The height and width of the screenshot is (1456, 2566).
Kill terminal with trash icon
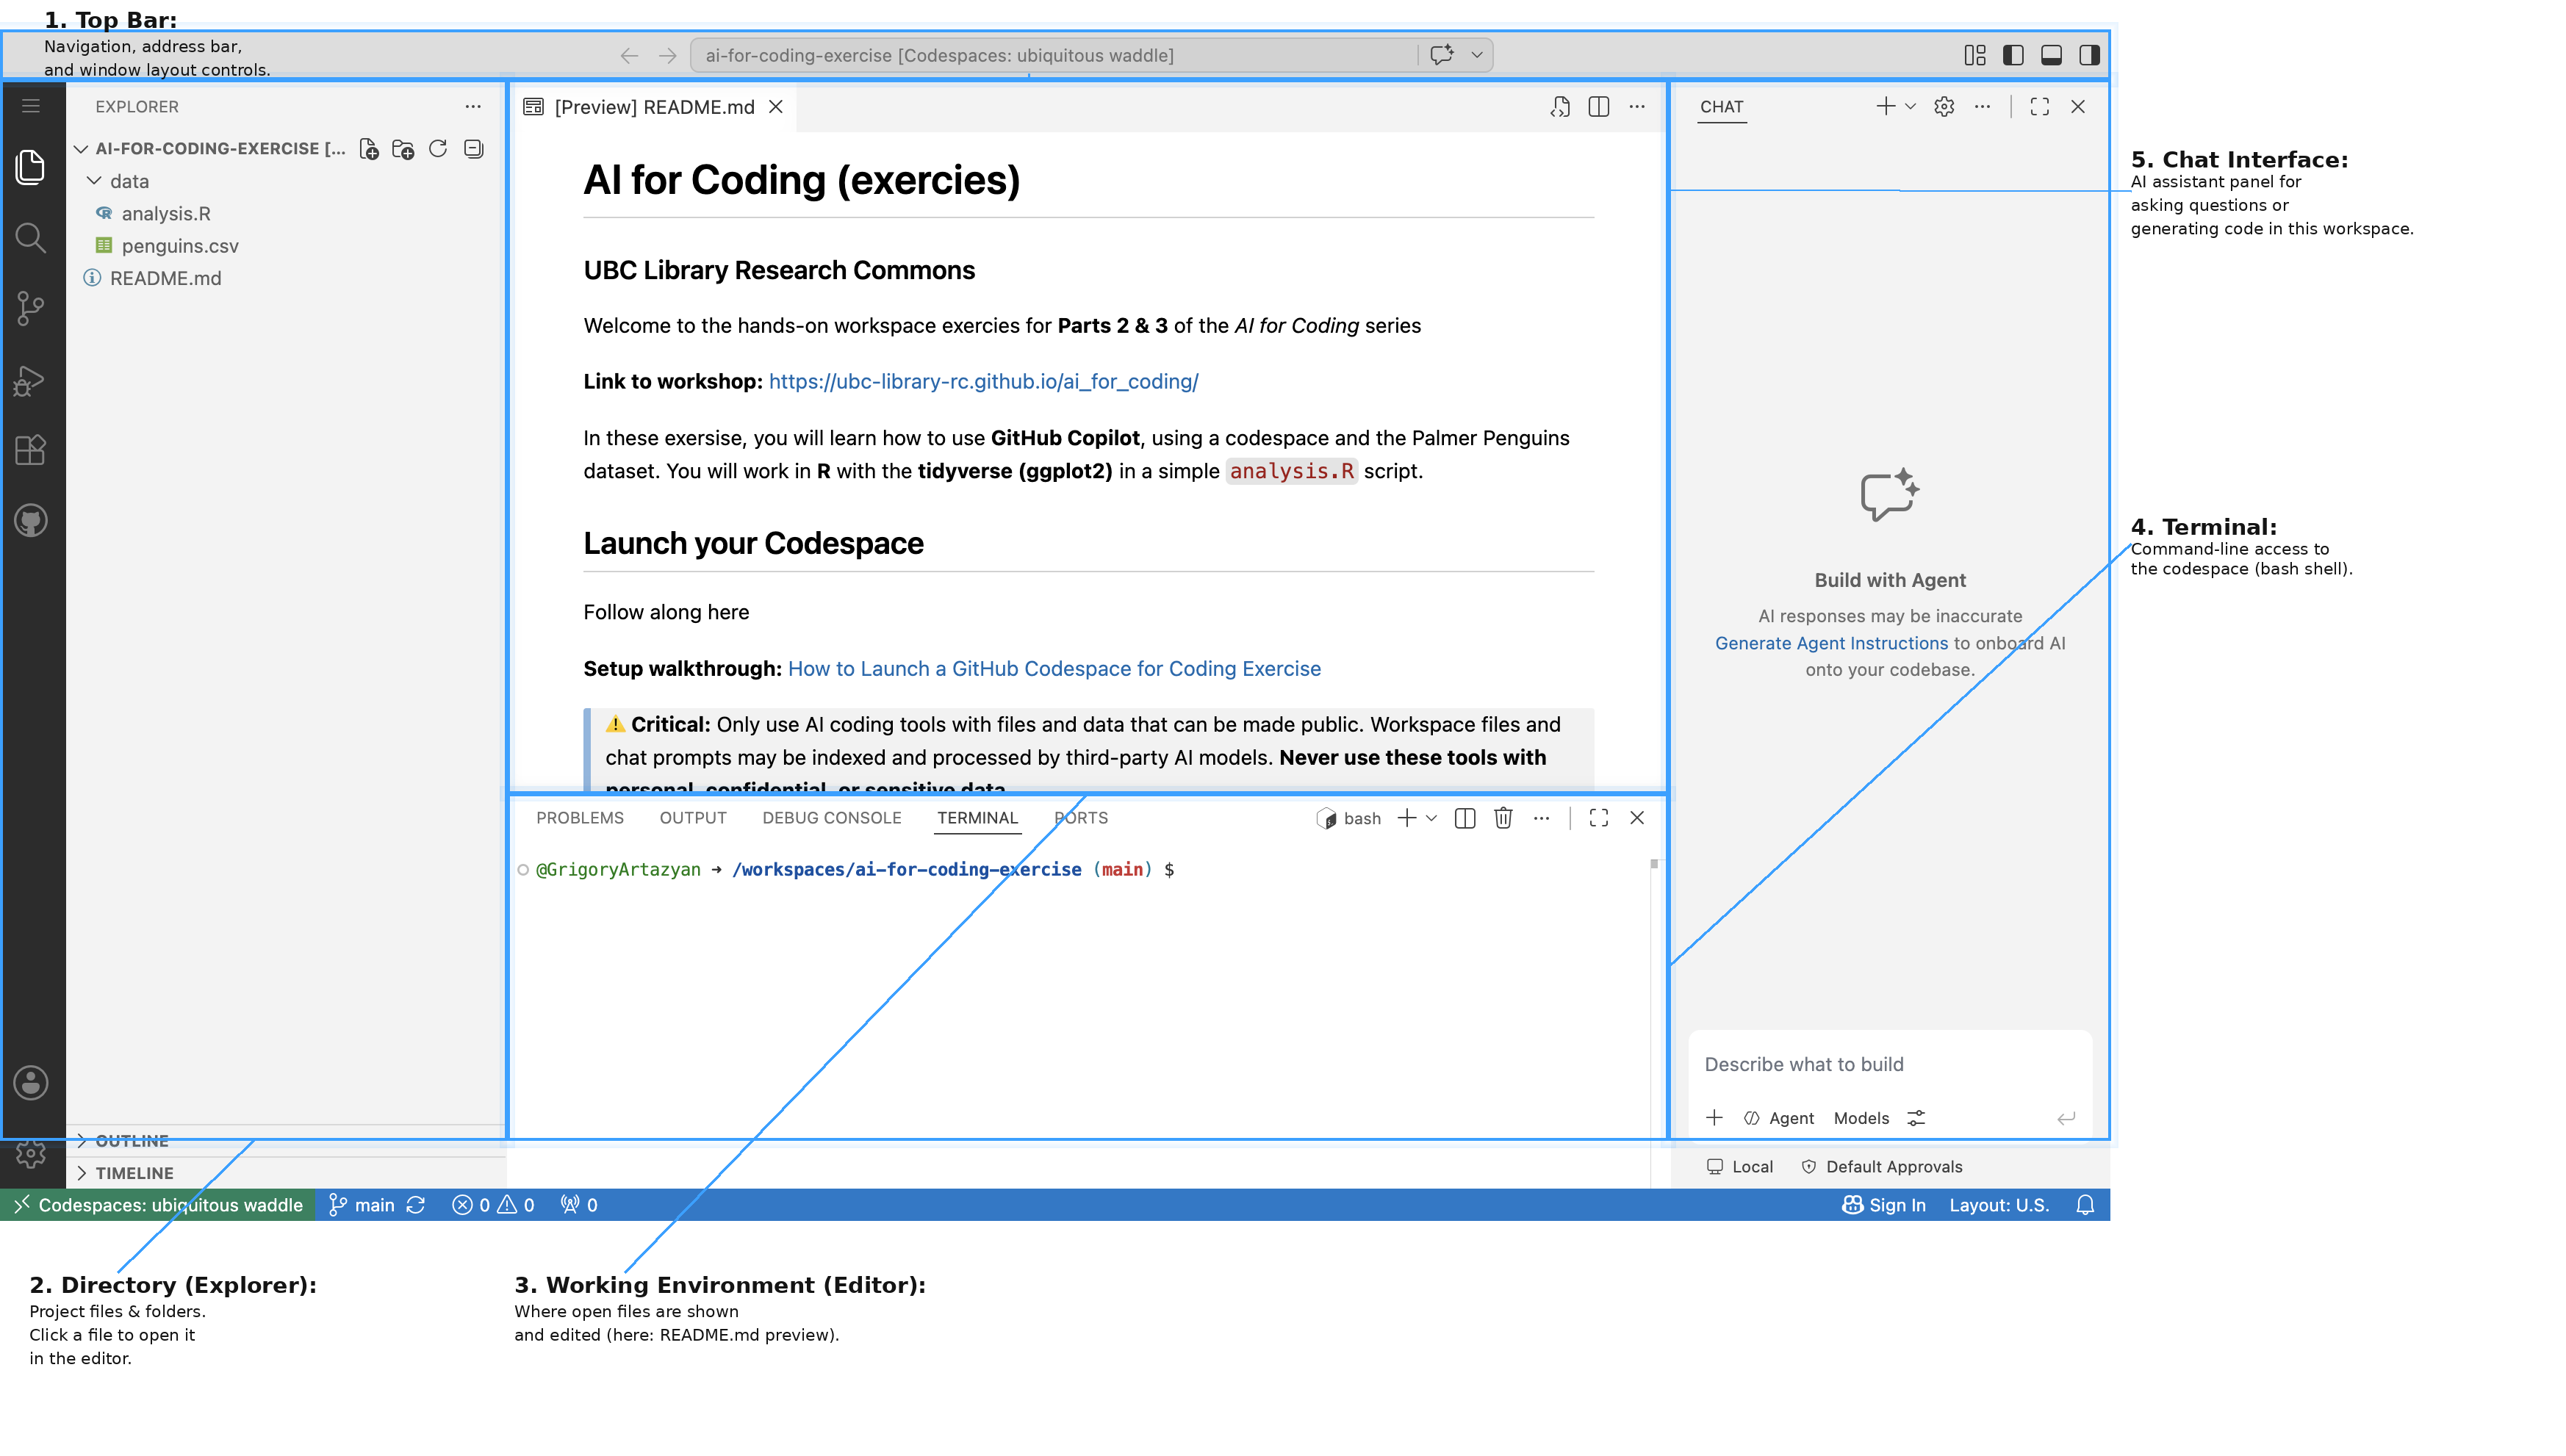coord(1502,818)
